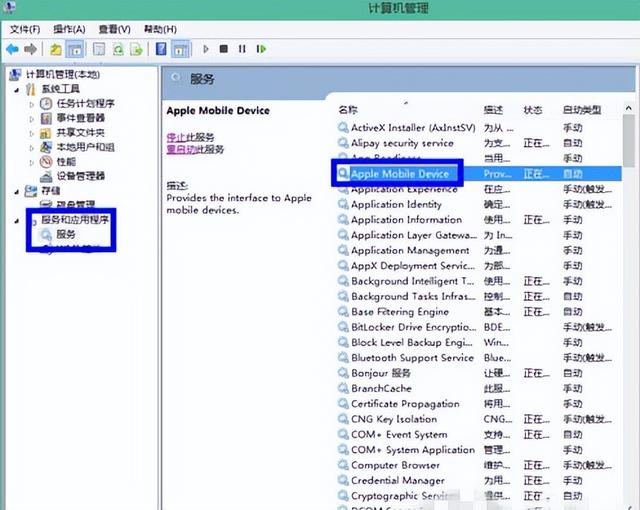Click gear icon of Alipay security service
Screen dimensions: 640x510
coord(343,143)
